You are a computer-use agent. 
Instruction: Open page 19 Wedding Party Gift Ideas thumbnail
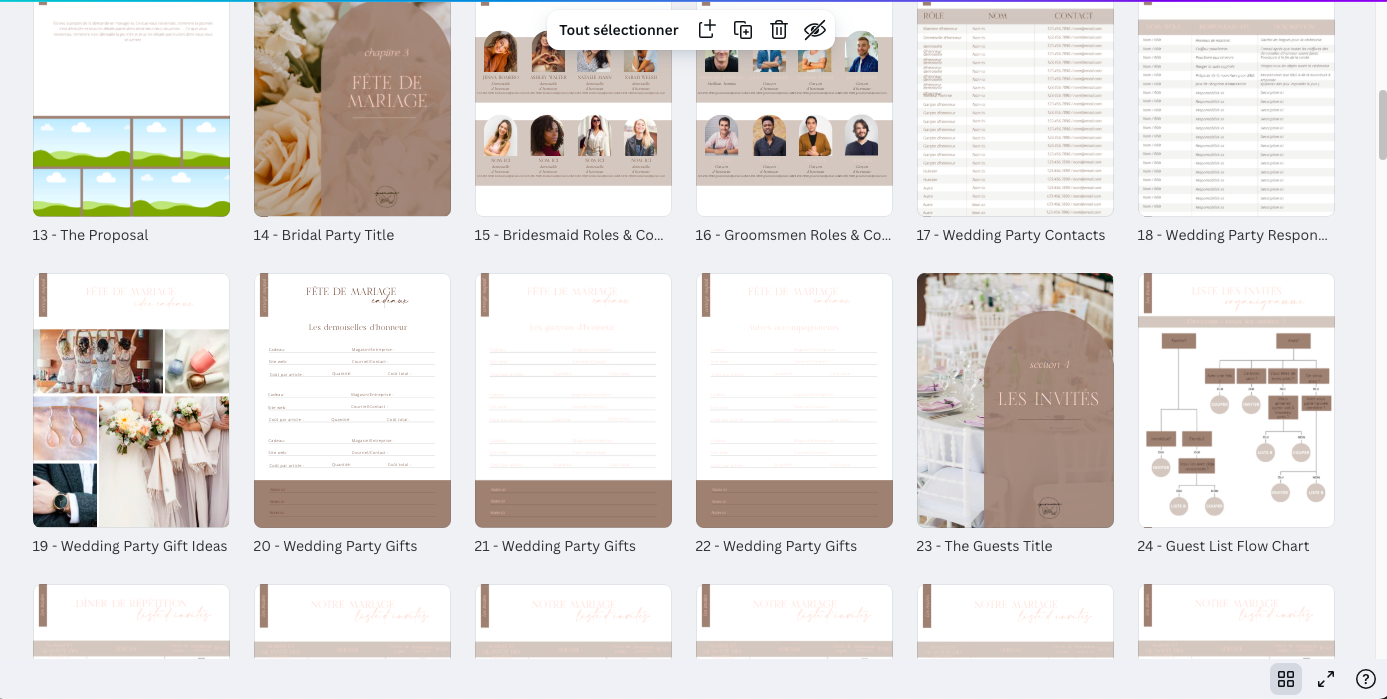click(131, 400)
